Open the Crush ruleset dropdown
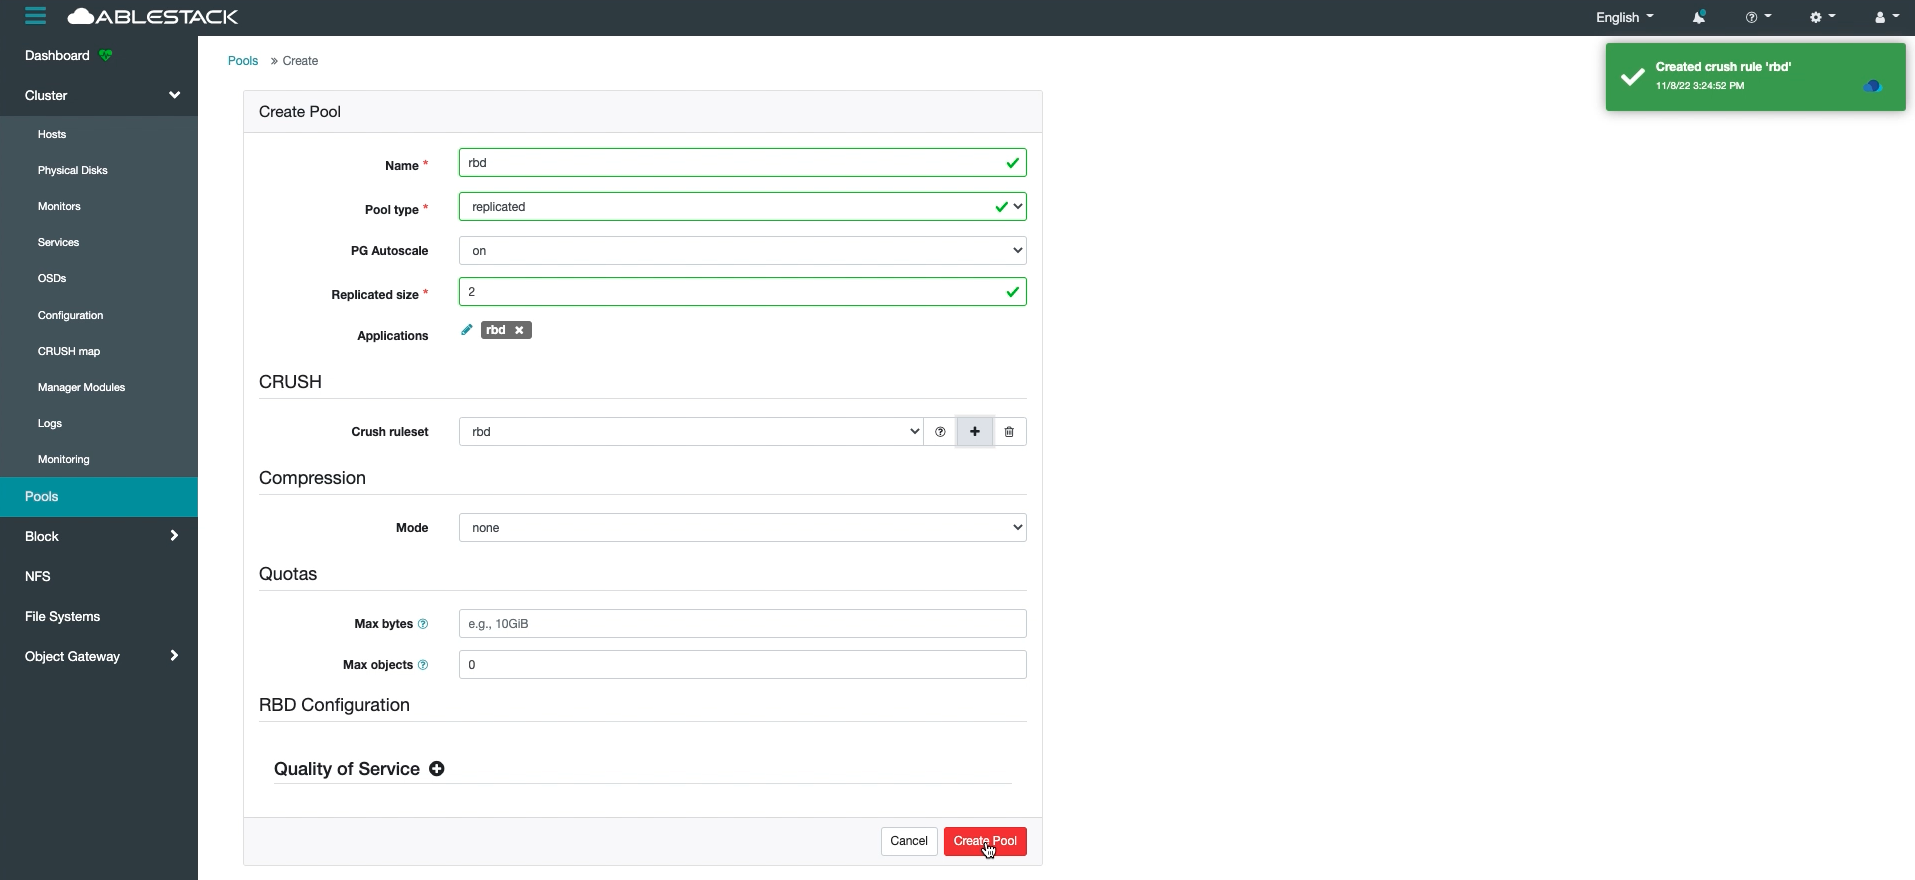 690,432
